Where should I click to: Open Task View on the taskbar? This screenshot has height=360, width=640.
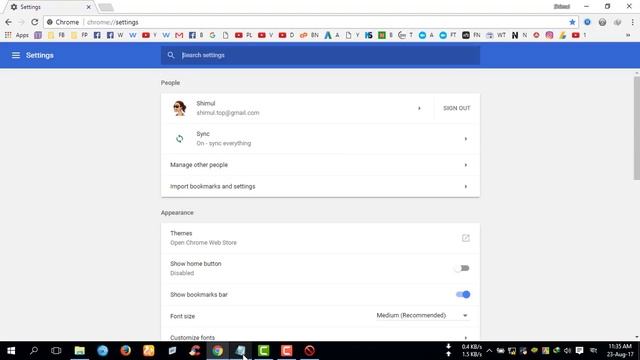56,351
